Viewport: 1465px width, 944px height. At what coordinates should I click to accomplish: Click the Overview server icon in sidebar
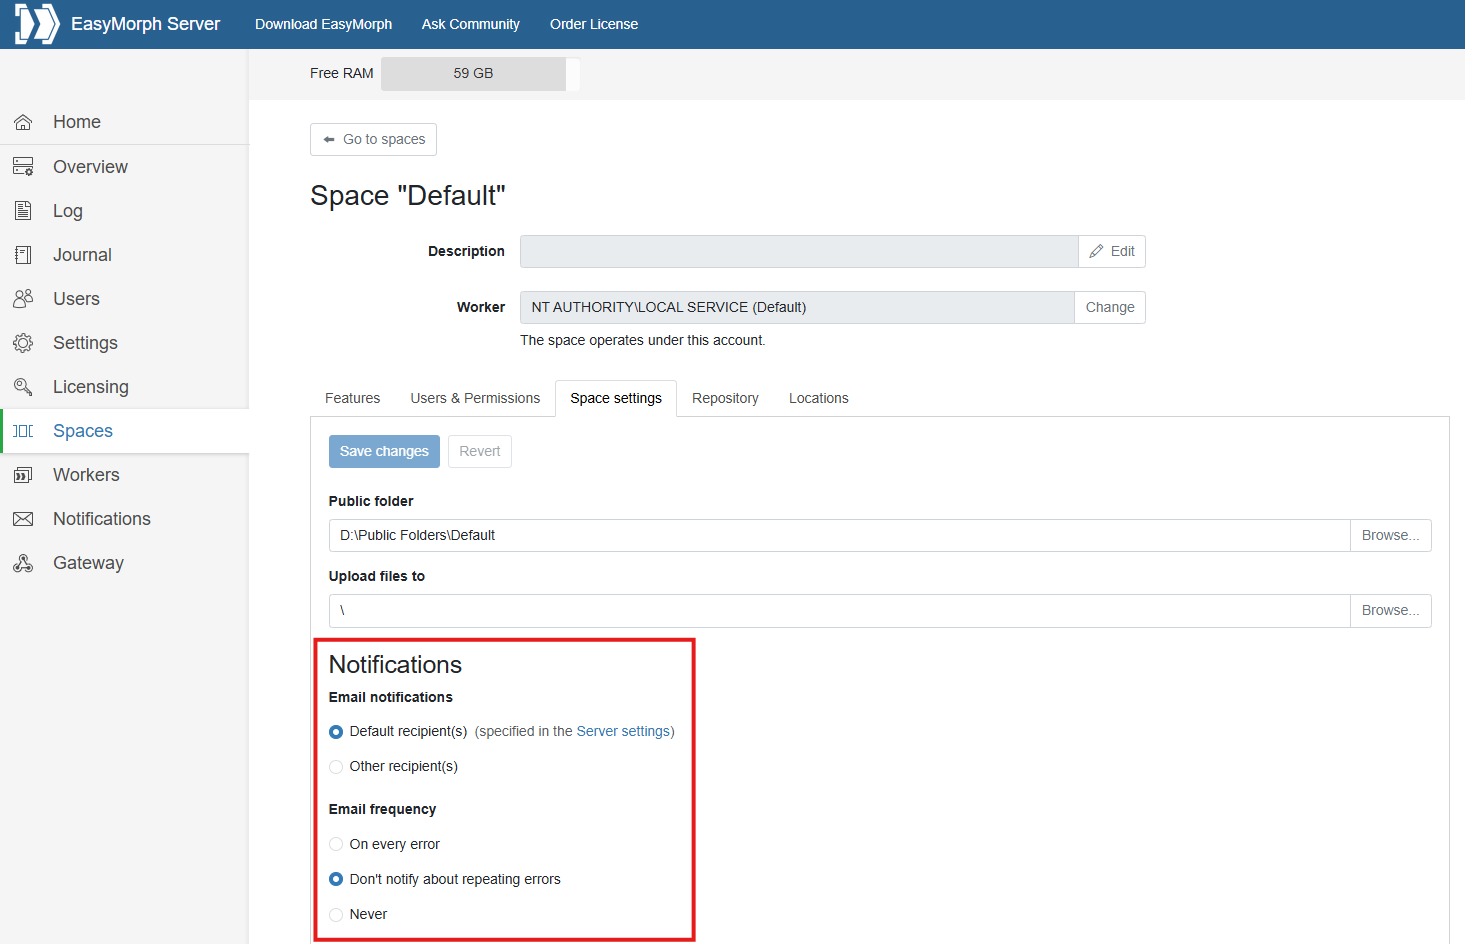tap(23, 167)
